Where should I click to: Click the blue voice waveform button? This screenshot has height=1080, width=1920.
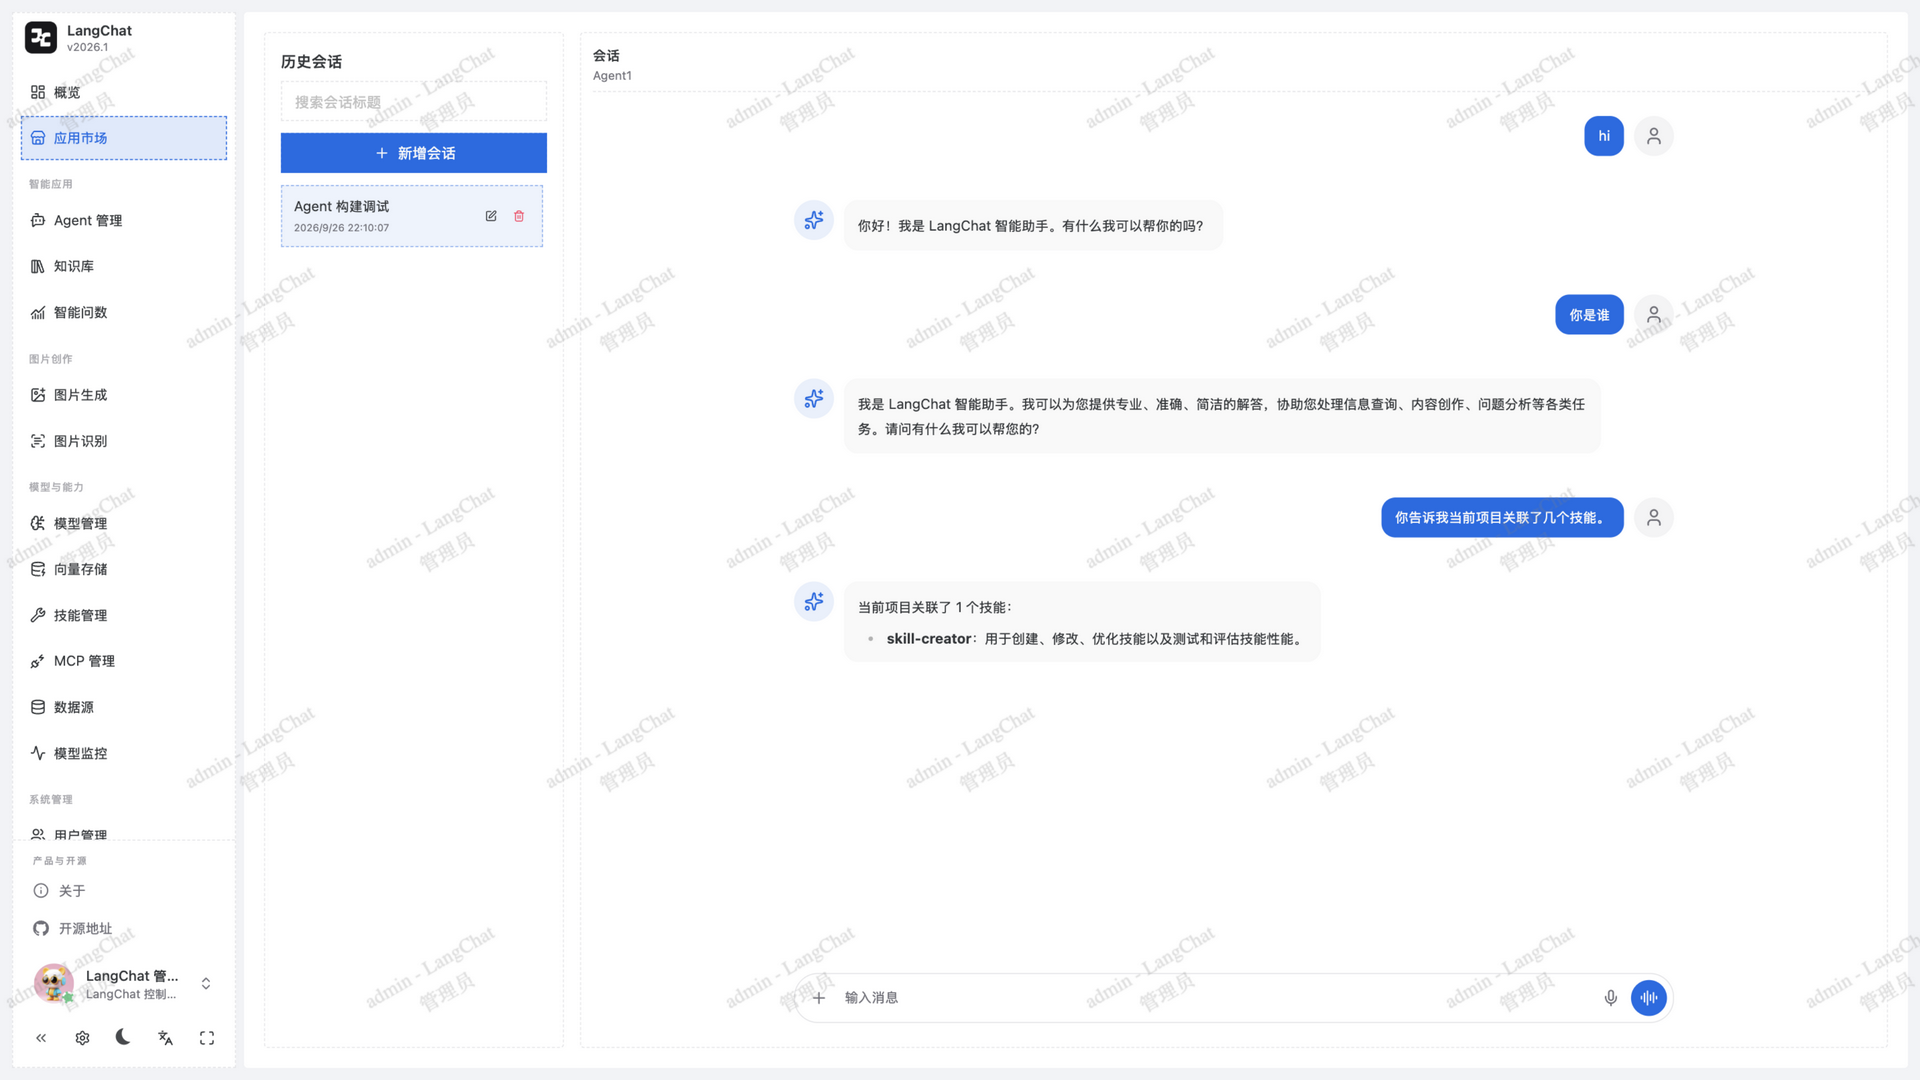(1649, 998)
